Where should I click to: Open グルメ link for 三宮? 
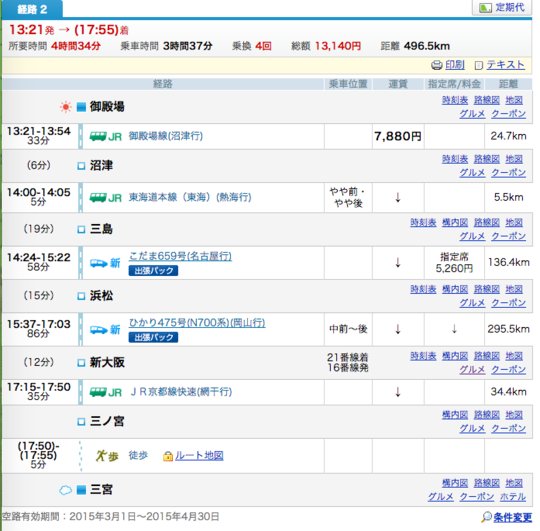point(440,497)
